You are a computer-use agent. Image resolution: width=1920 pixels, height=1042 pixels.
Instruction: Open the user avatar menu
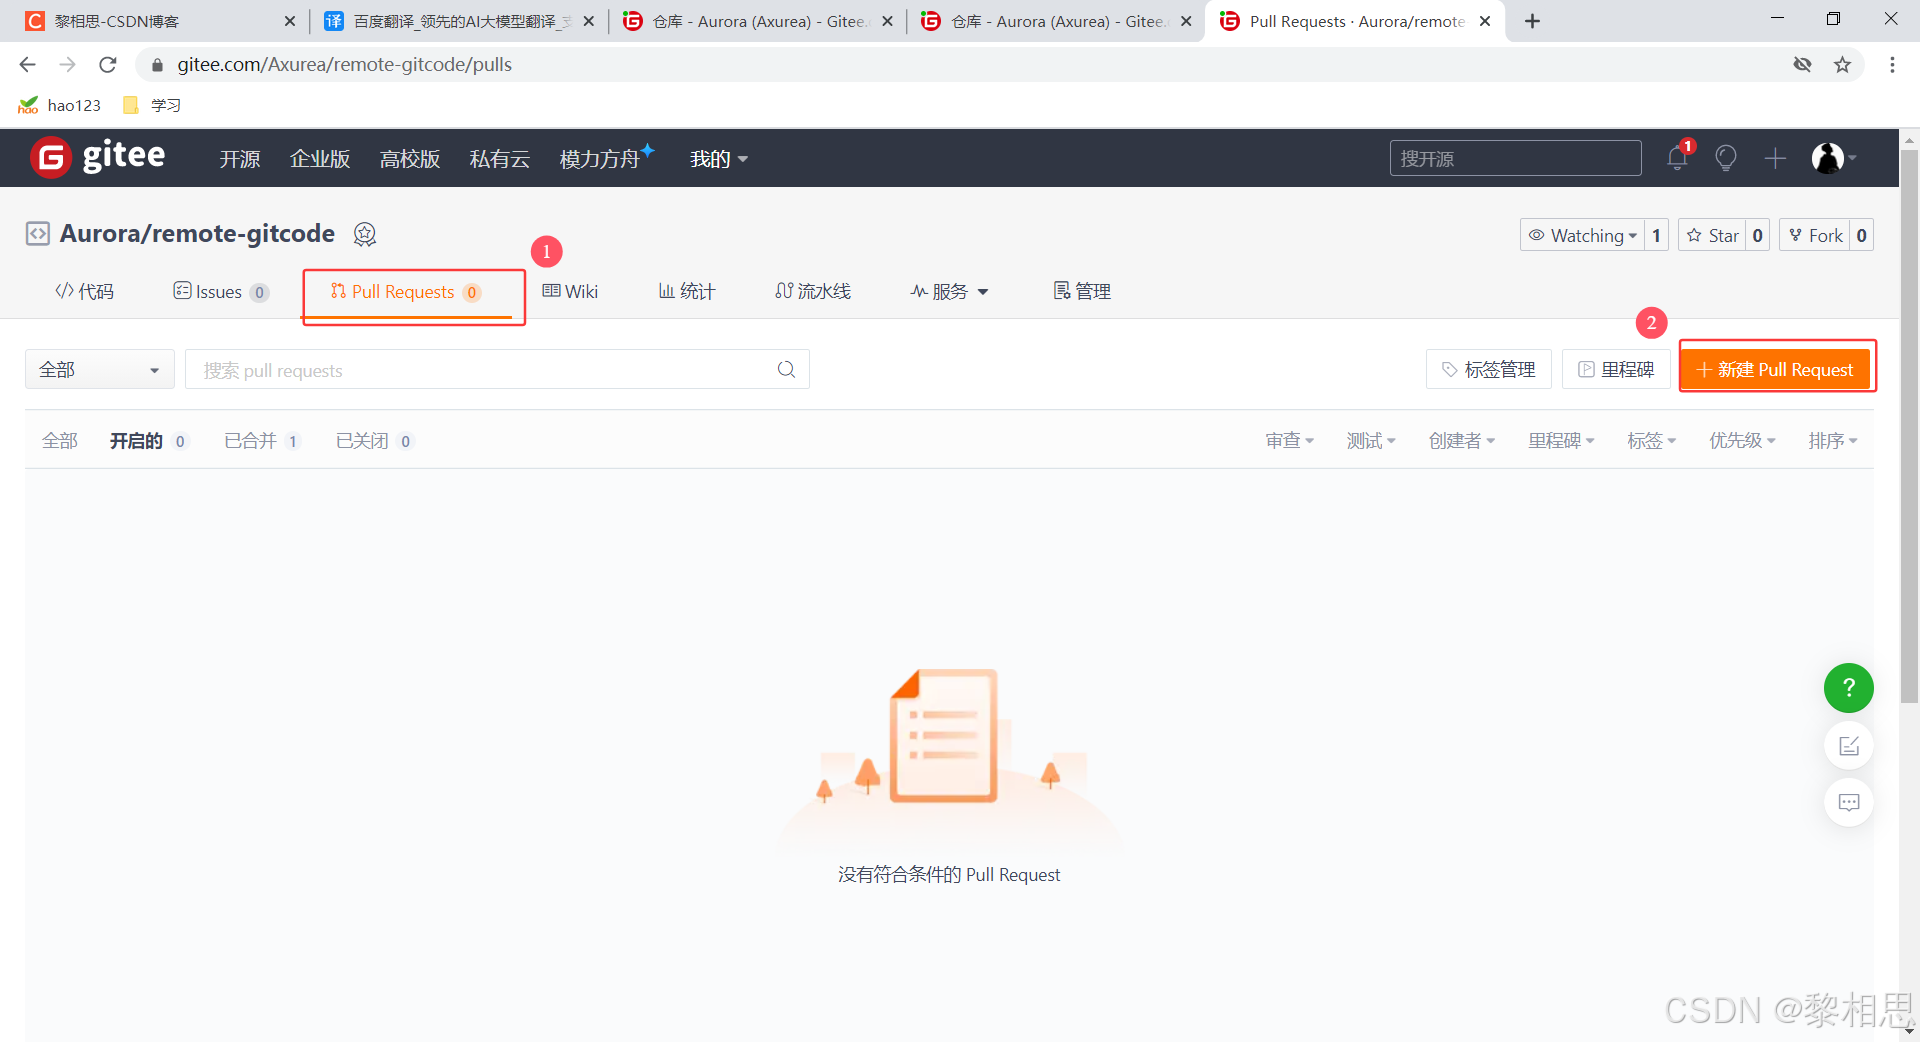tap(1833, 158)
